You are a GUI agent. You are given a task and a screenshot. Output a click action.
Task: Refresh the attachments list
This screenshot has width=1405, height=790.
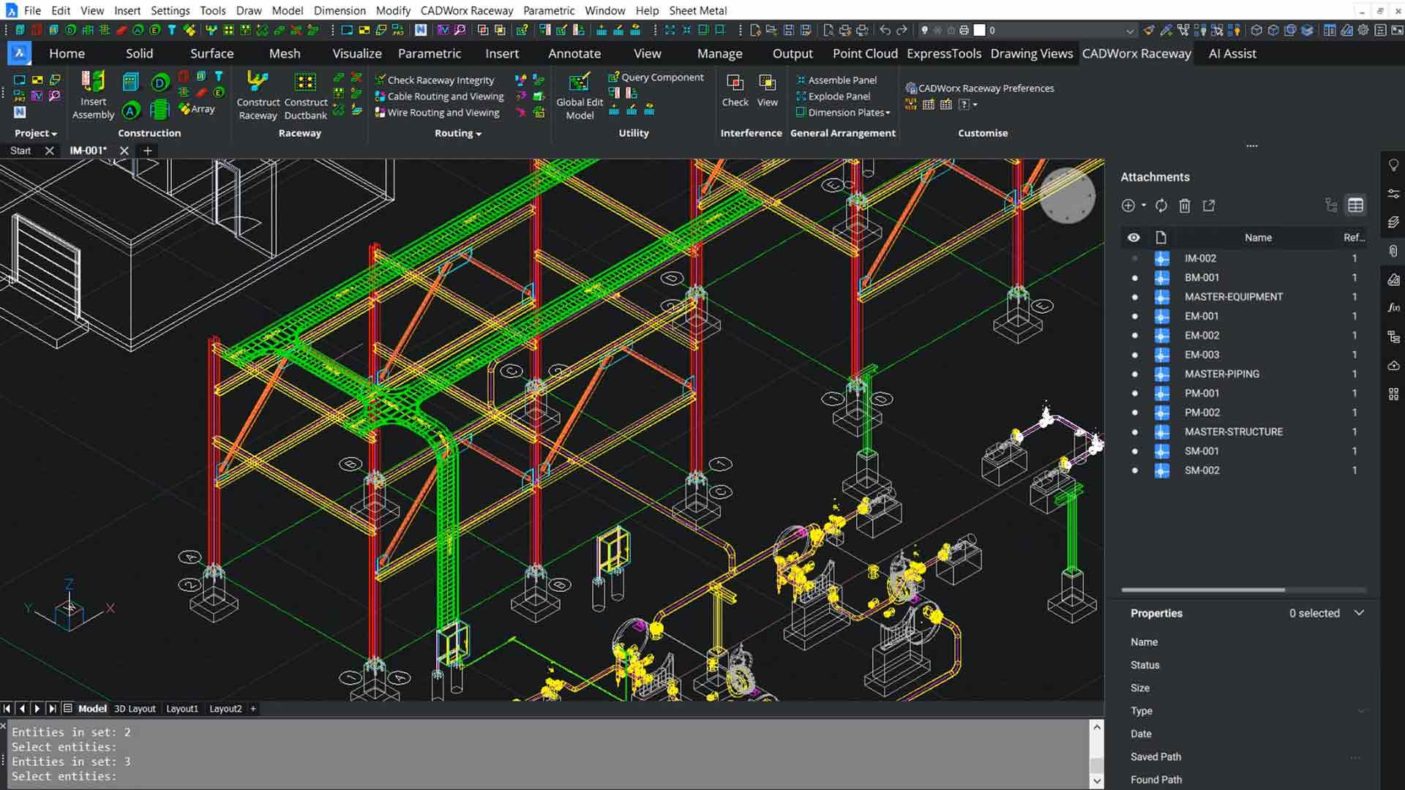[1161, 206]
